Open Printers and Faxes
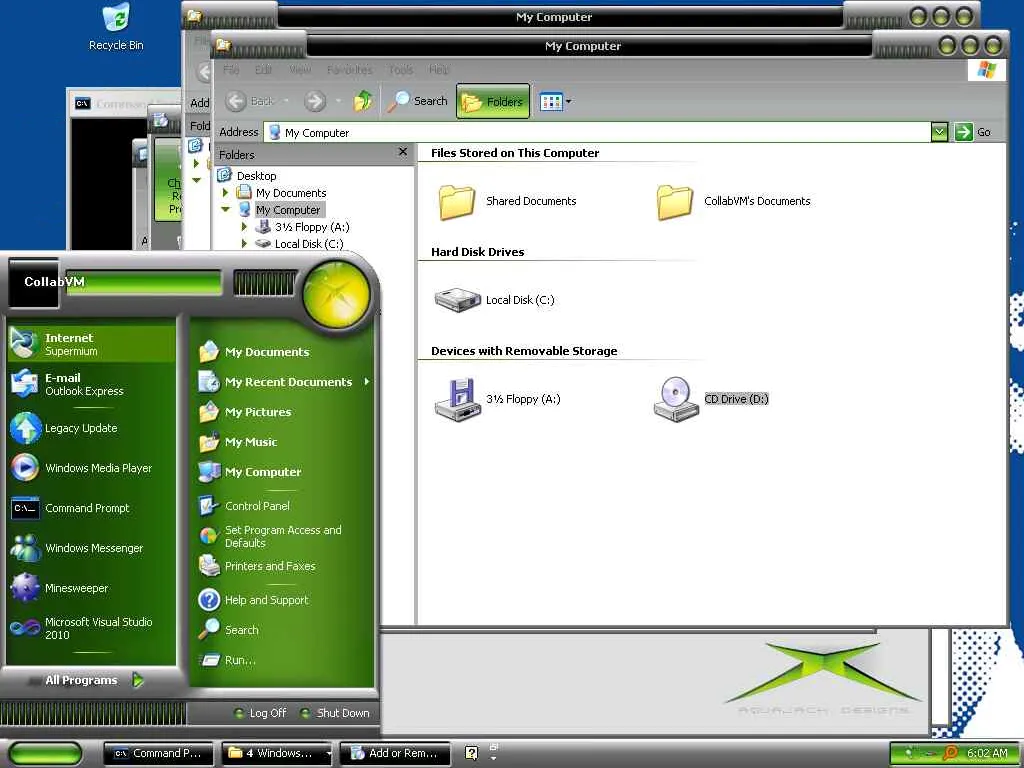The width and height of the screenshot is (1024, 768). point(283,566)
